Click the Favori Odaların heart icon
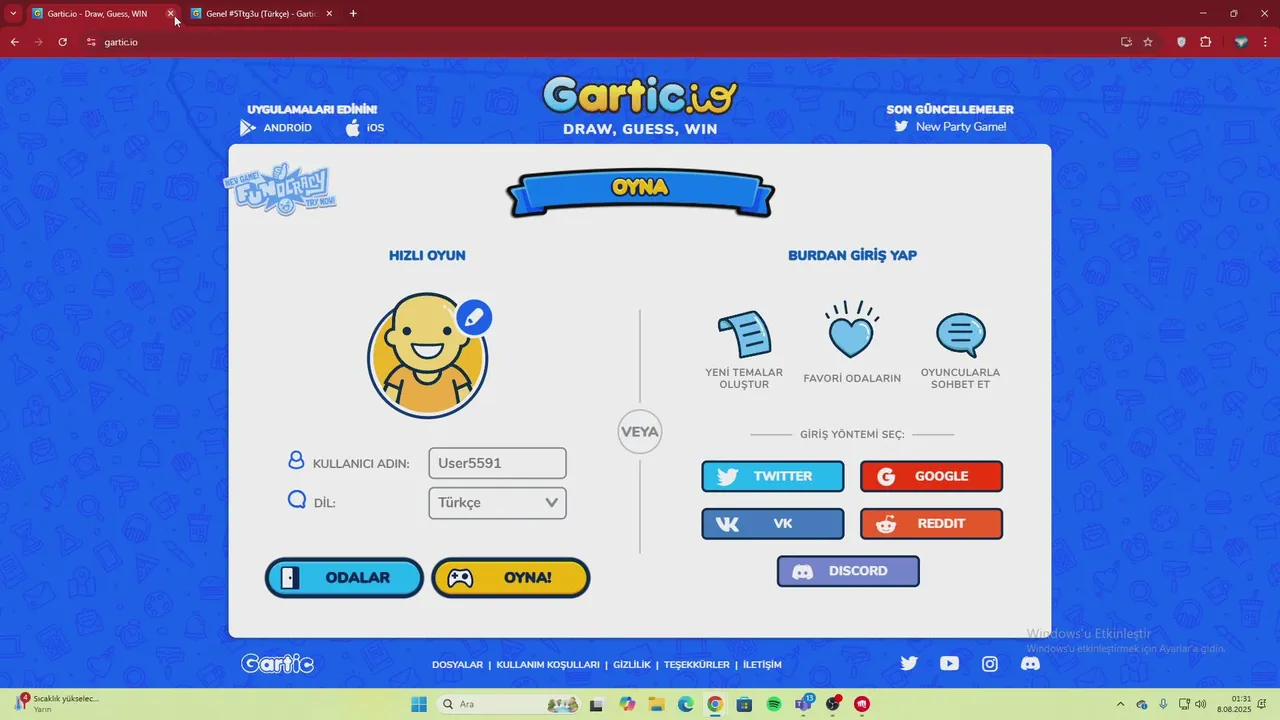 click(x=852, y=330)
